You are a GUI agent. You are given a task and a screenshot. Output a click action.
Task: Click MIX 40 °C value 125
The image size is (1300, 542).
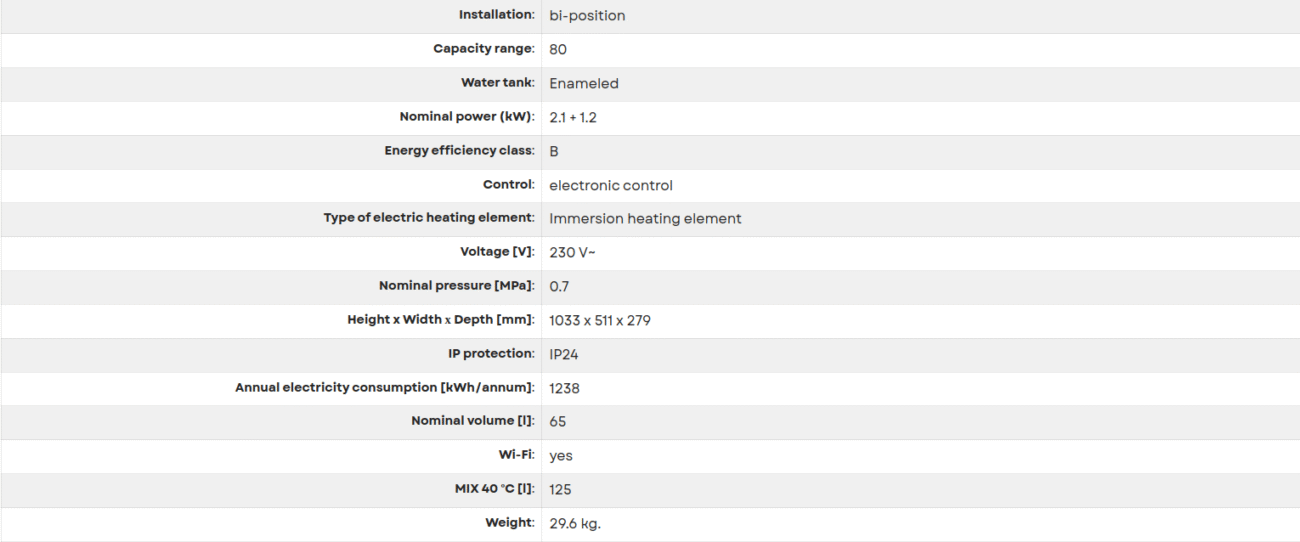click(562, 490)
